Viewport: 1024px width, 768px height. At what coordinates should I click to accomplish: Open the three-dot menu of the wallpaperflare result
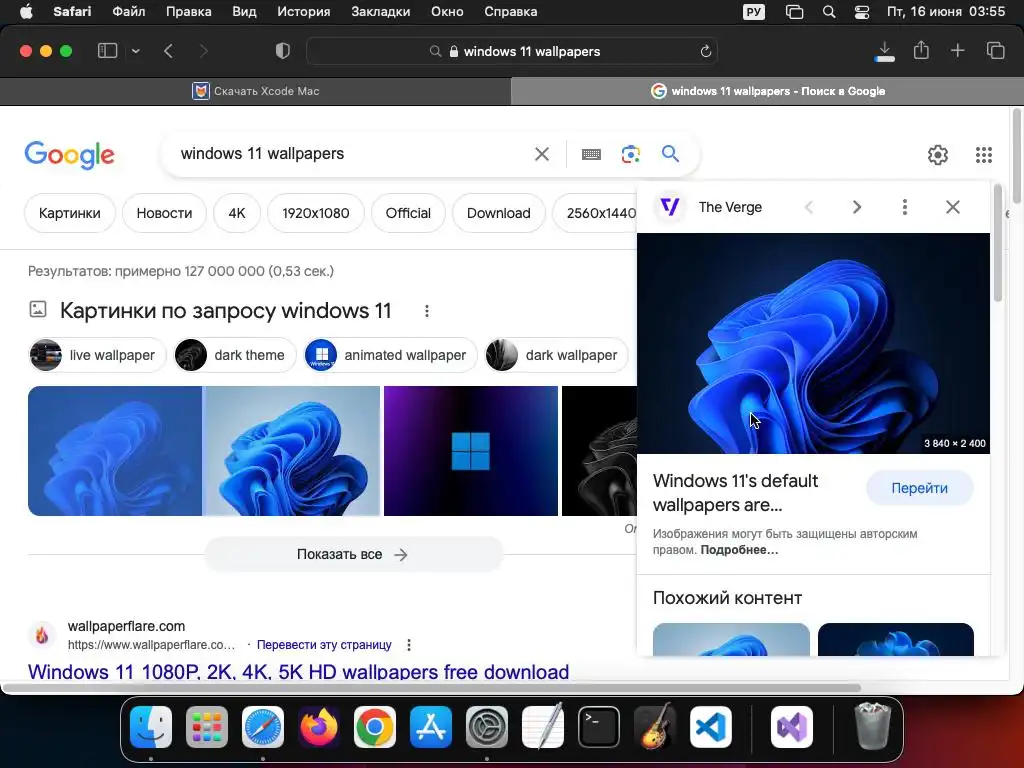click(x=409, y=645)
